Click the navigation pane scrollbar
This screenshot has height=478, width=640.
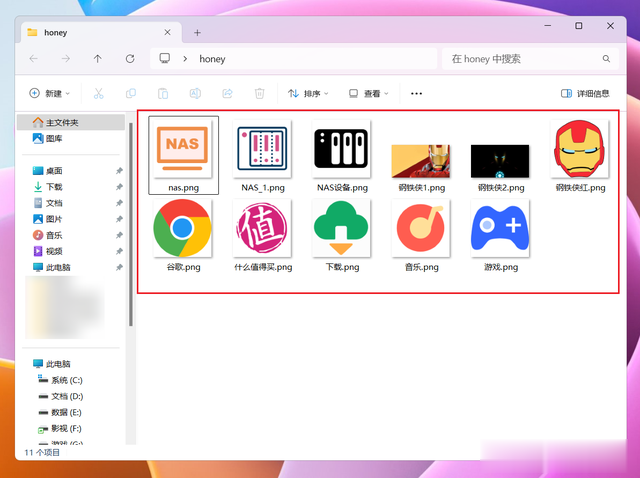pyautogui.click(x=131, y=225)
